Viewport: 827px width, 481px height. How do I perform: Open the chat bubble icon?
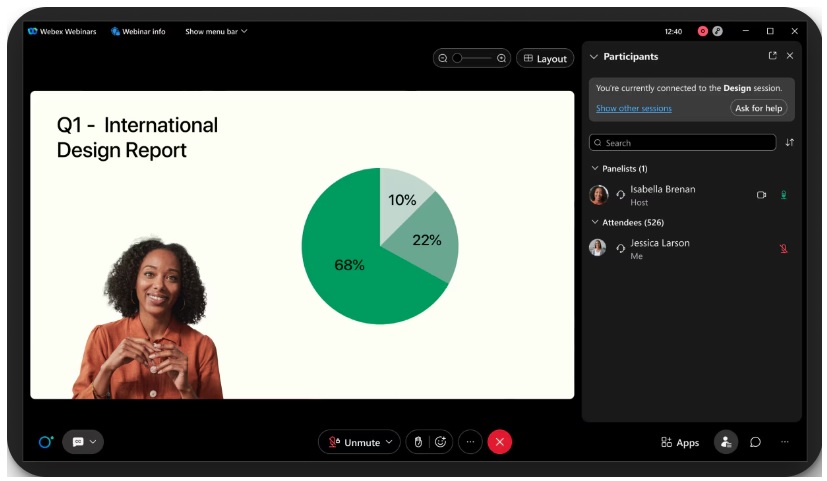755,442
